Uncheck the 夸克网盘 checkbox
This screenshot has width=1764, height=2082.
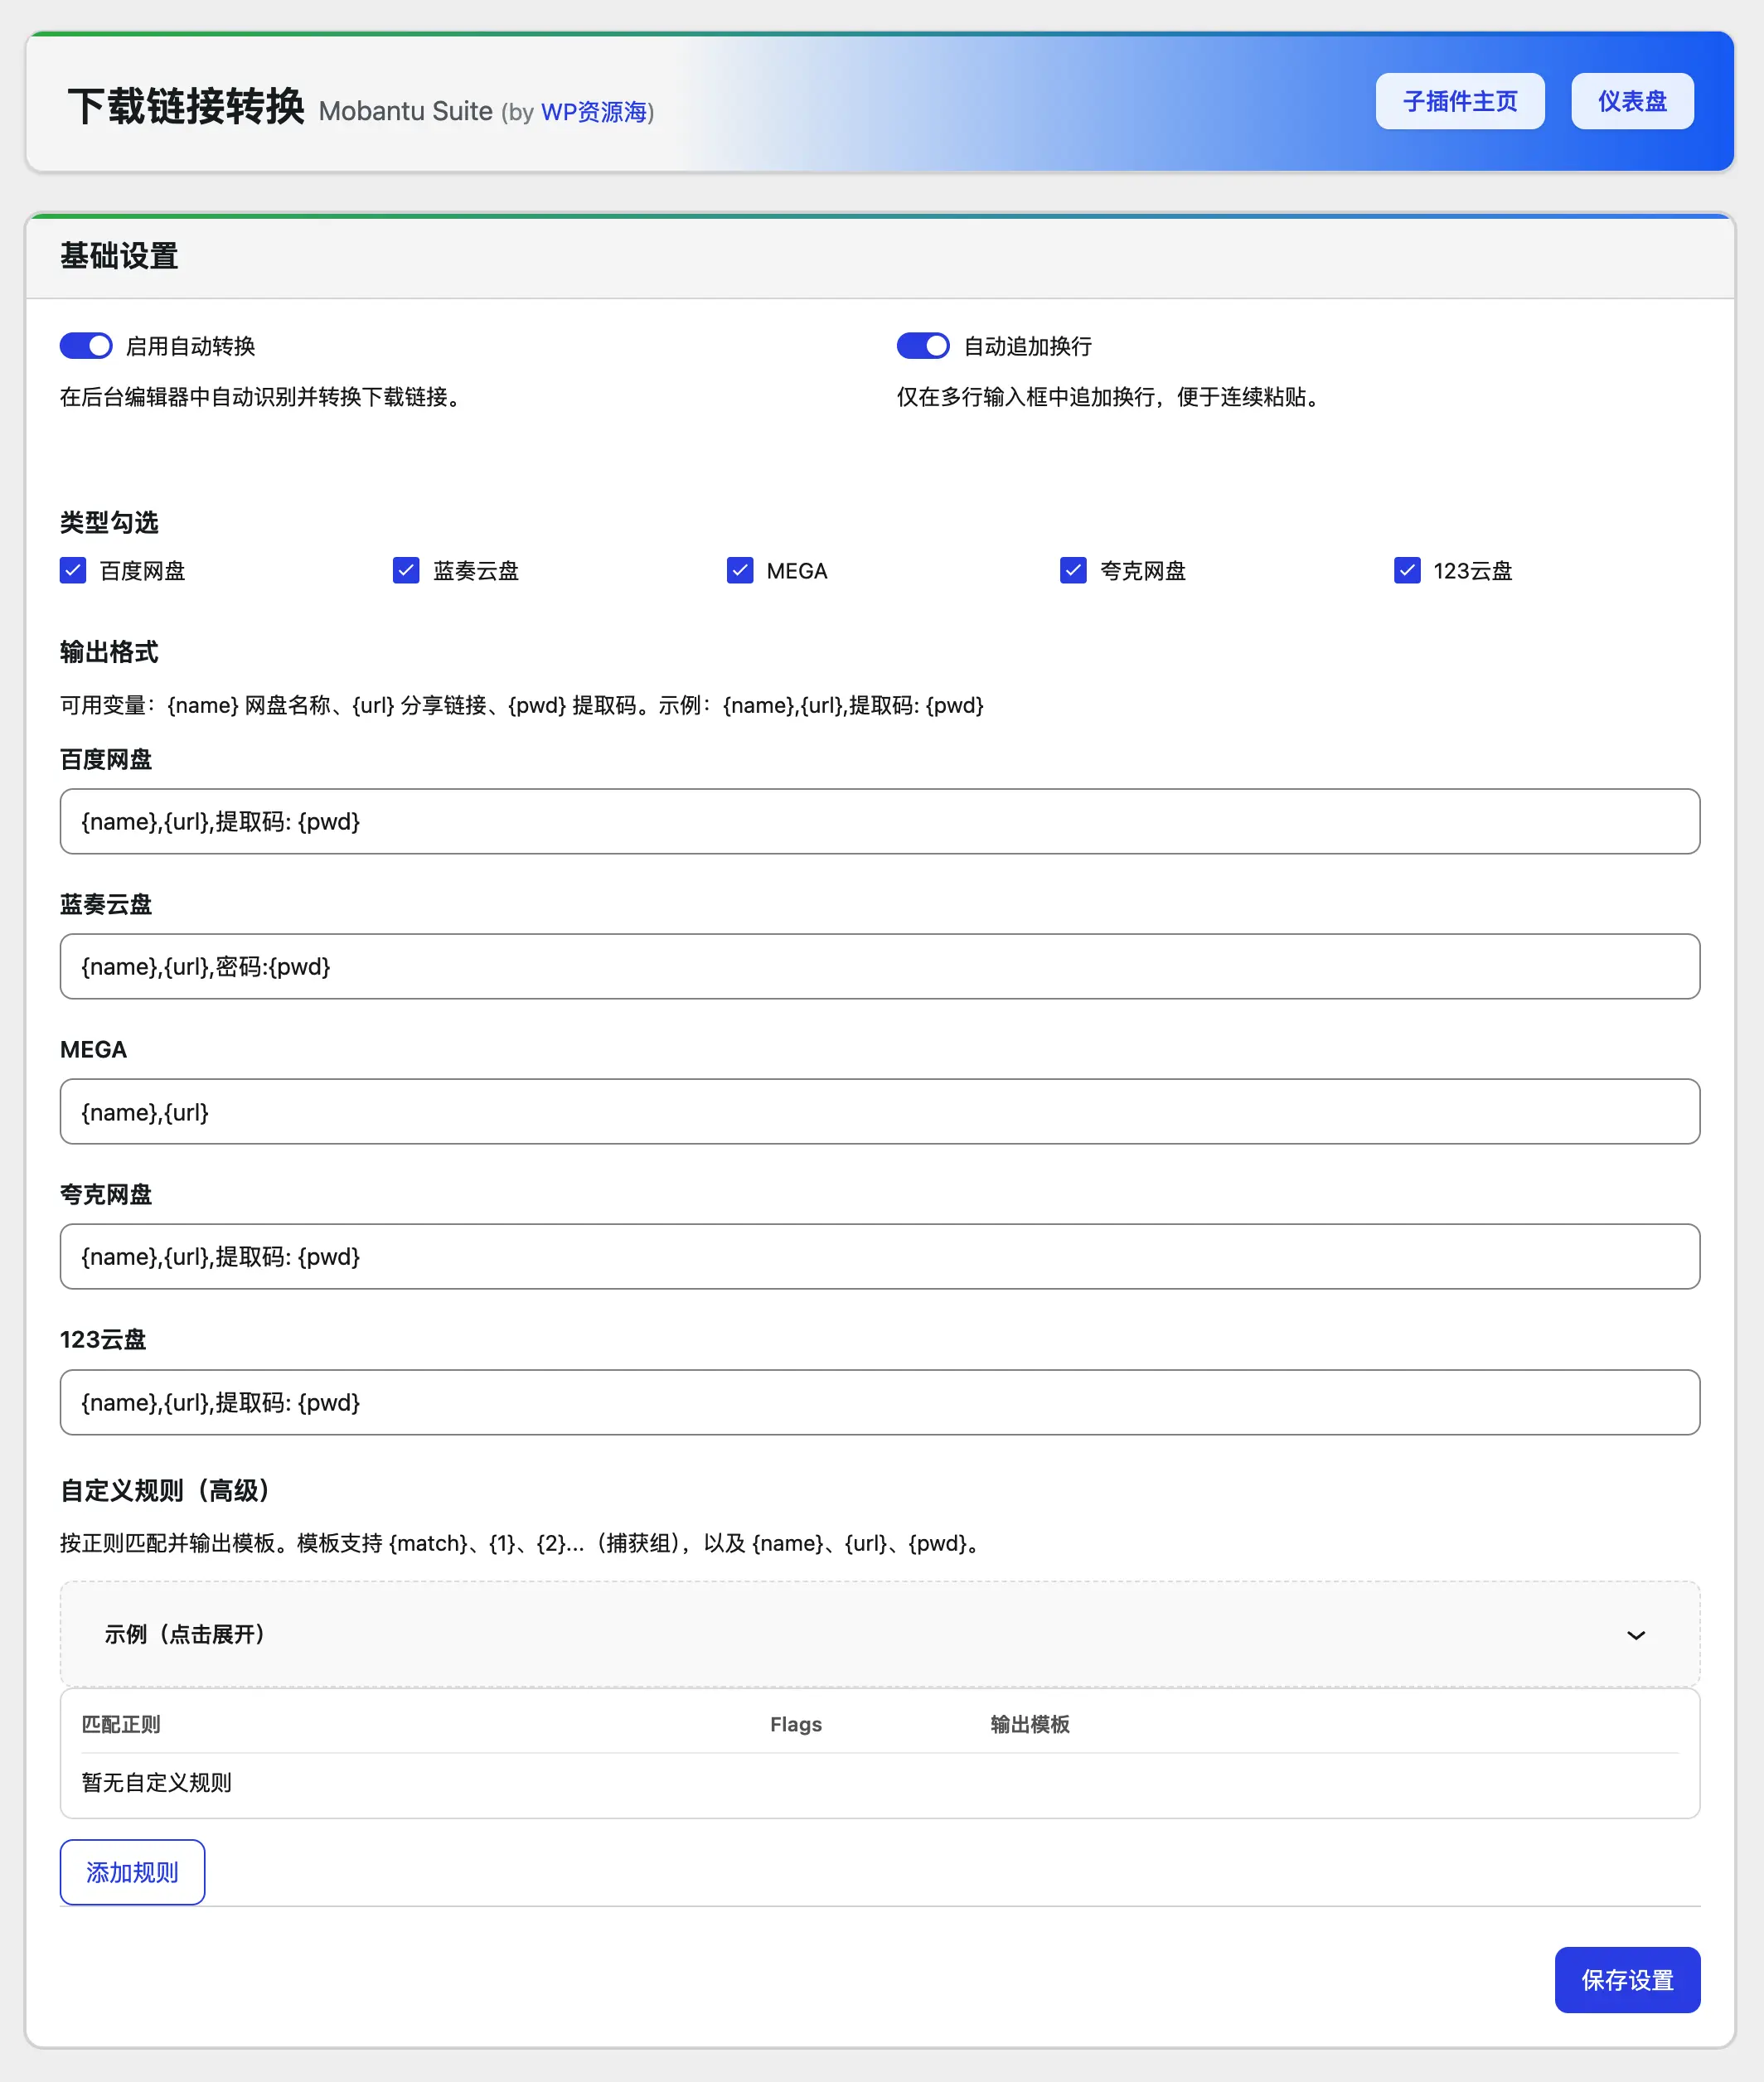coord(1073,571)
